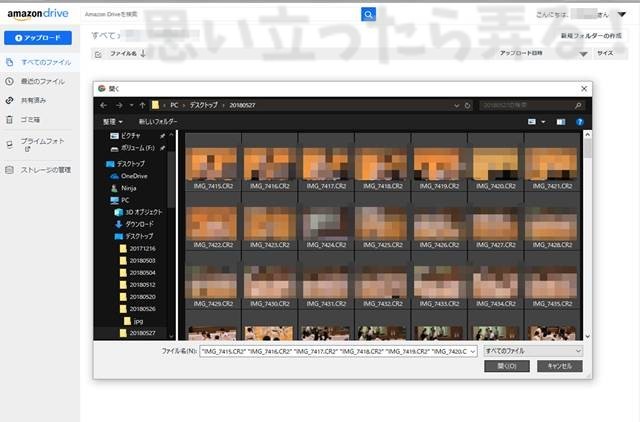Close the file open dialog

[584, 89]
